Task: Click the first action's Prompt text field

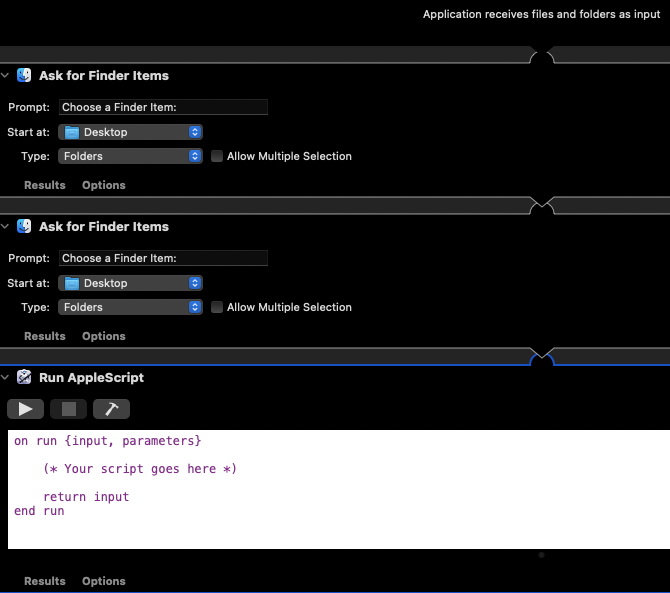Action: click(x=163, y=107)
